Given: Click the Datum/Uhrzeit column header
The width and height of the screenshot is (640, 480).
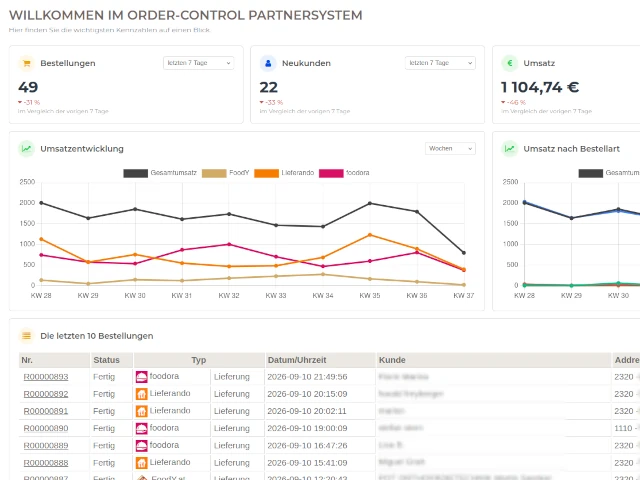Looking at the screenshot, I should pyautogui.click(x=320, y=360).
